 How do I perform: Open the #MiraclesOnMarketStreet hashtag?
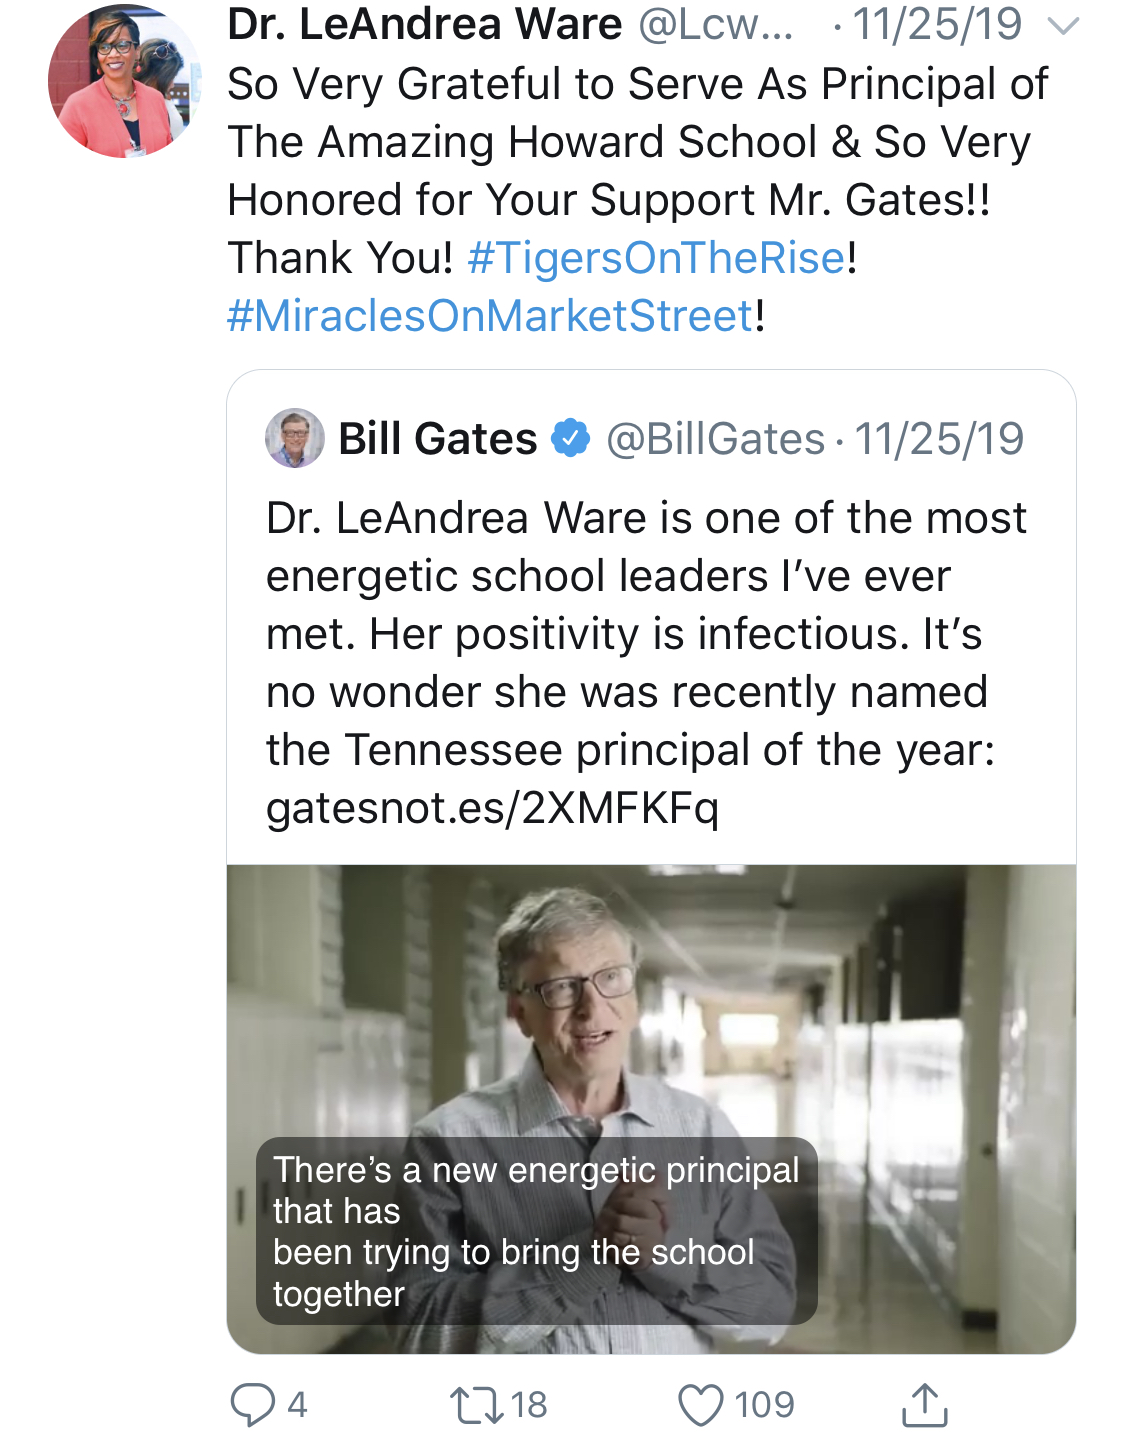point(490,316)
